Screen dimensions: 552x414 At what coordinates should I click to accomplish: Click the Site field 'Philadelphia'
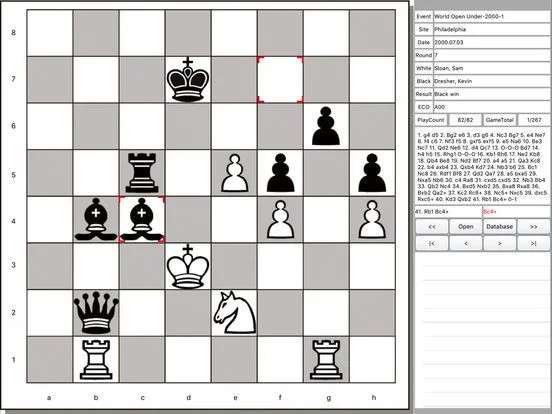(491, 29)
